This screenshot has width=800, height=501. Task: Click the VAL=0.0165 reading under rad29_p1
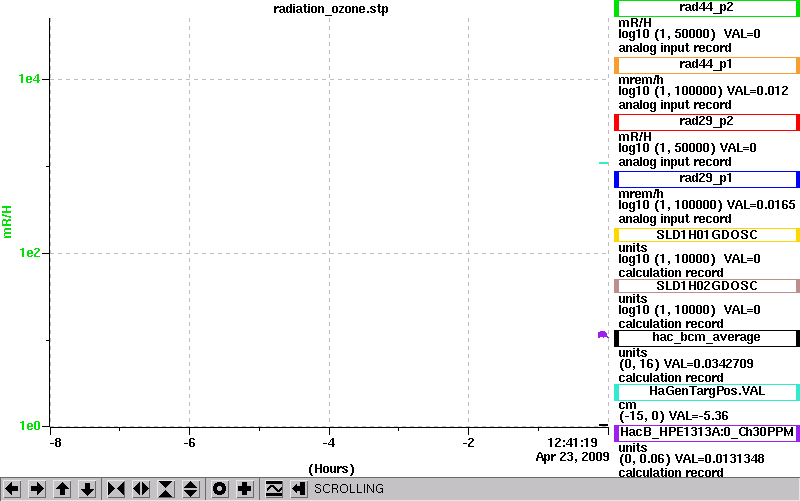(761, 205)
